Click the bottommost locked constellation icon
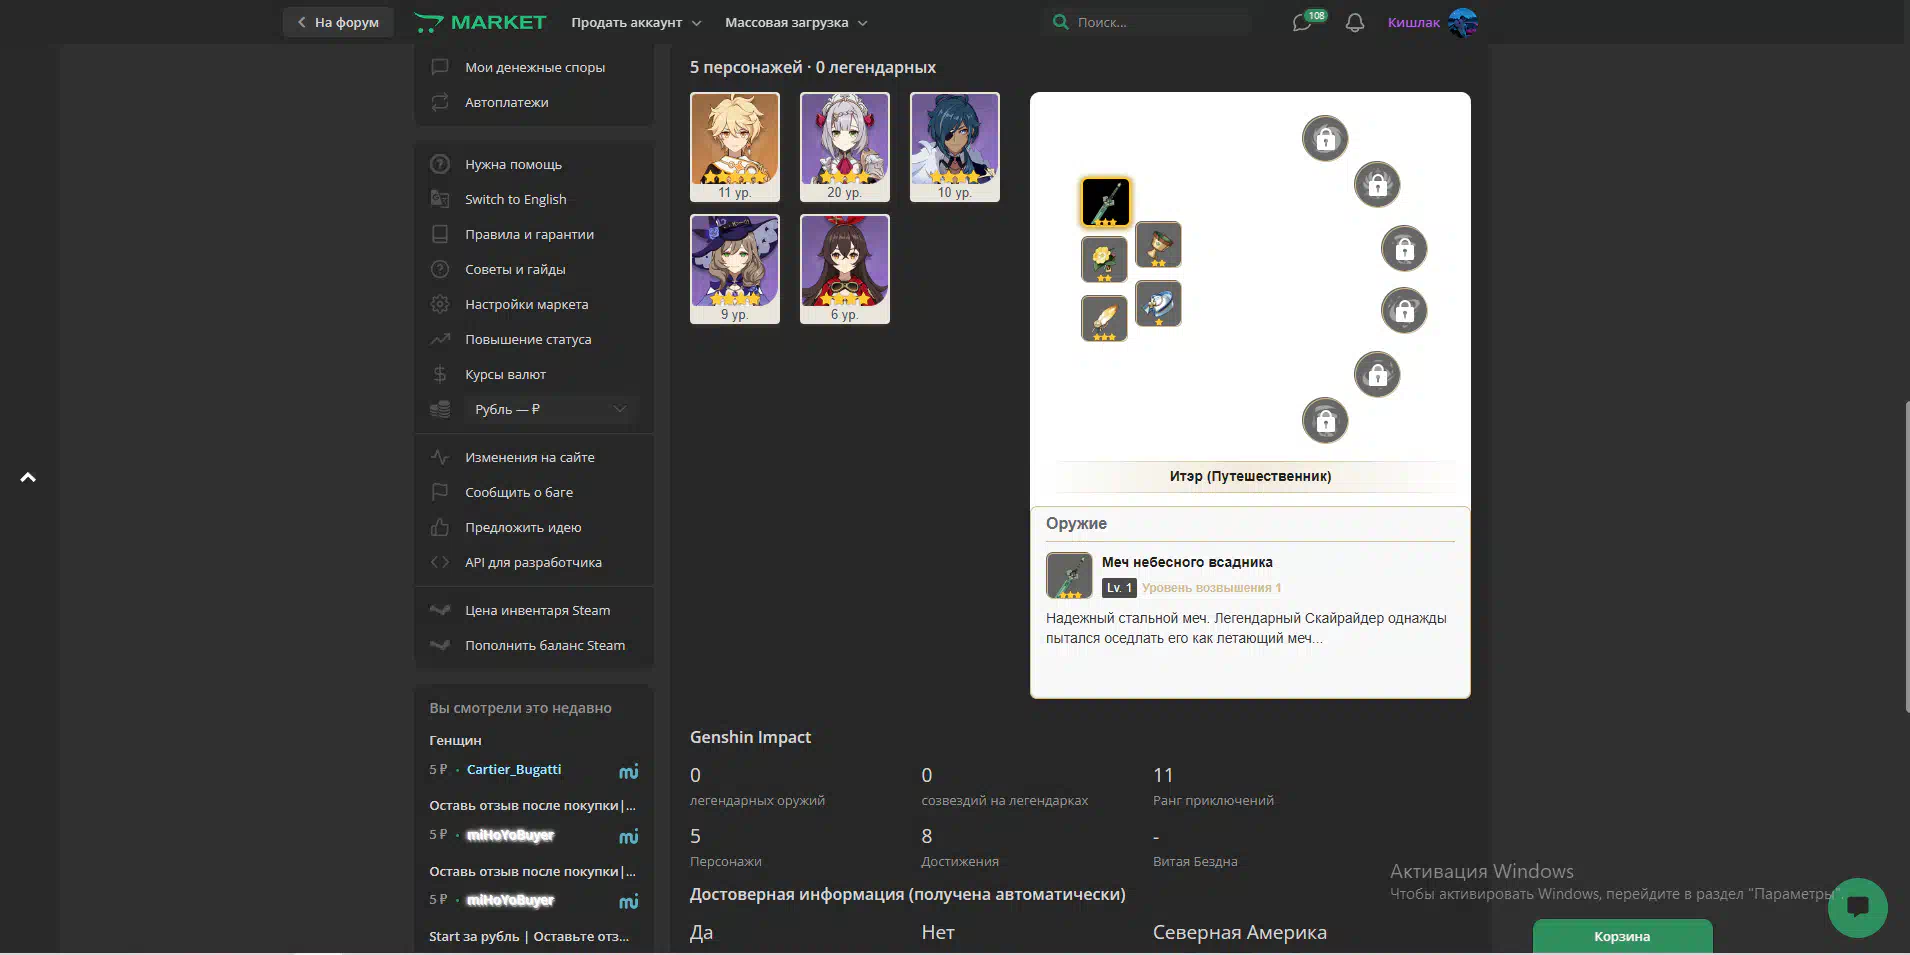1910x955 pixels. 1325,420
